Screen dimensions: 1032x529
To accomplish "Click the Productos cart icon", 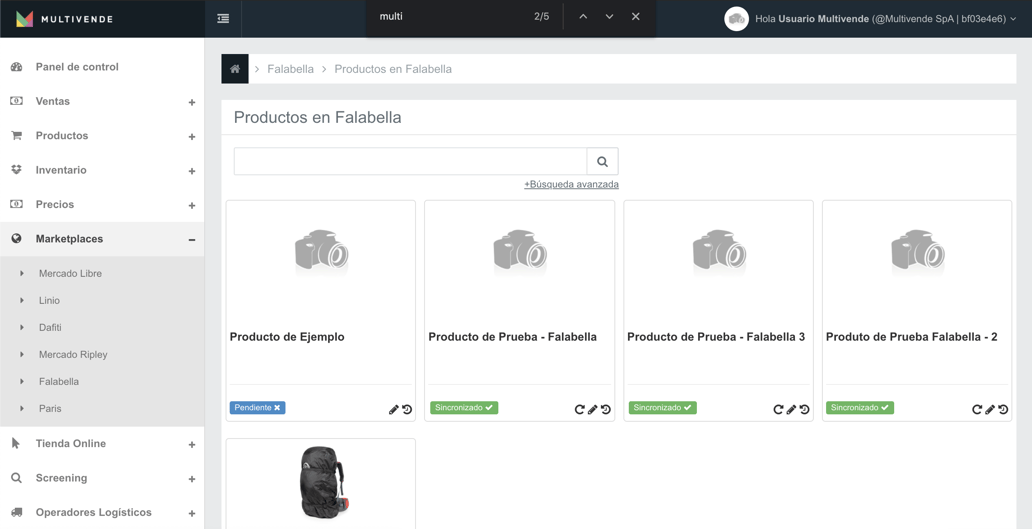I will [x=16, y=136].
